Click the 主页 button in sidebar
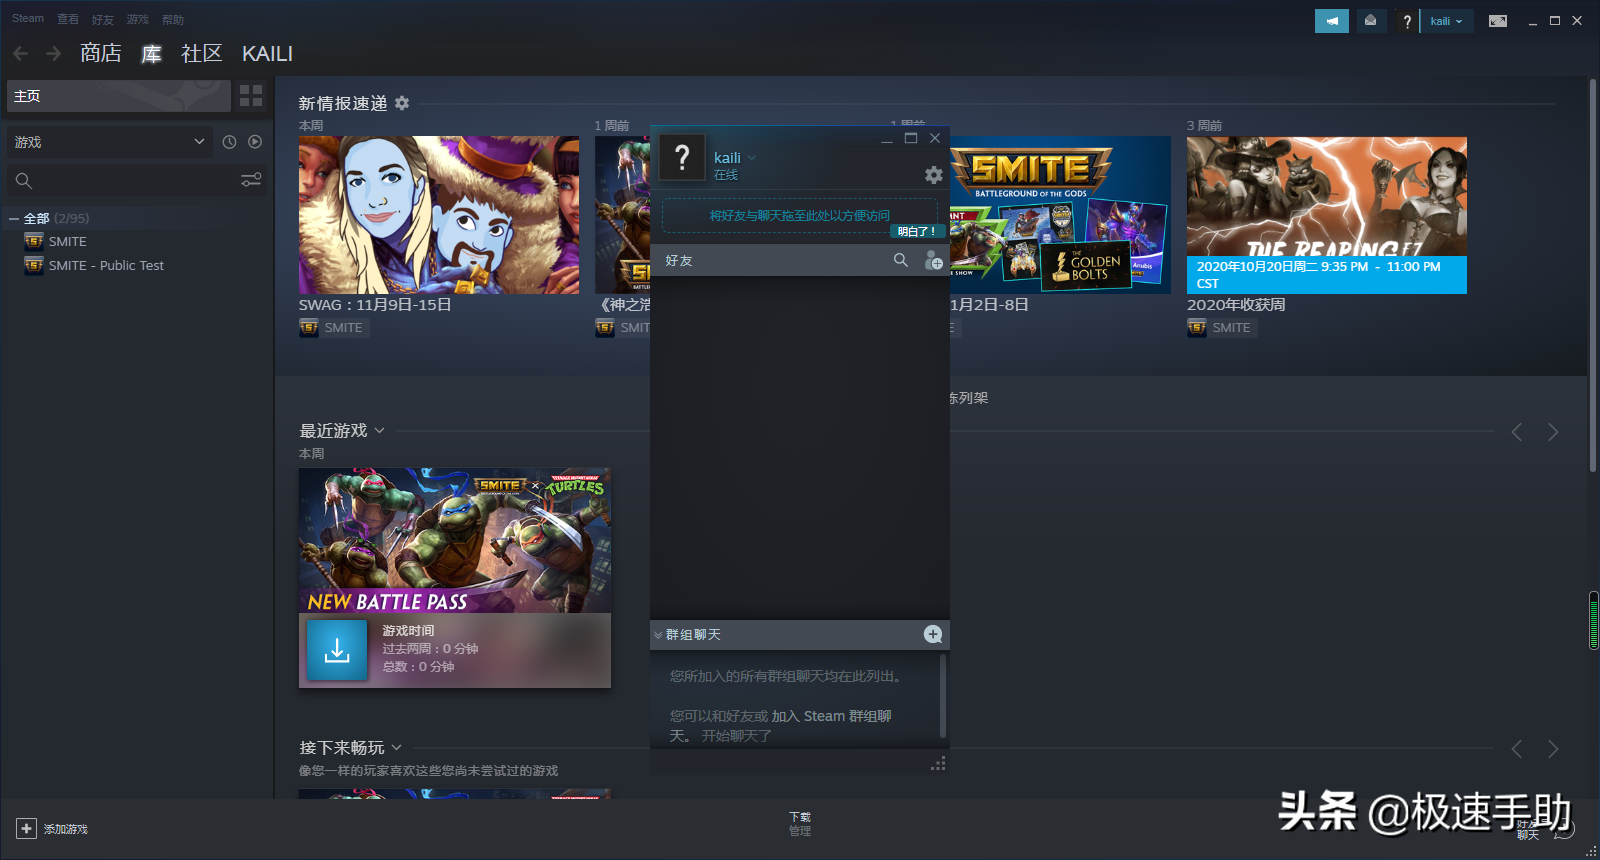 (119, 96)
